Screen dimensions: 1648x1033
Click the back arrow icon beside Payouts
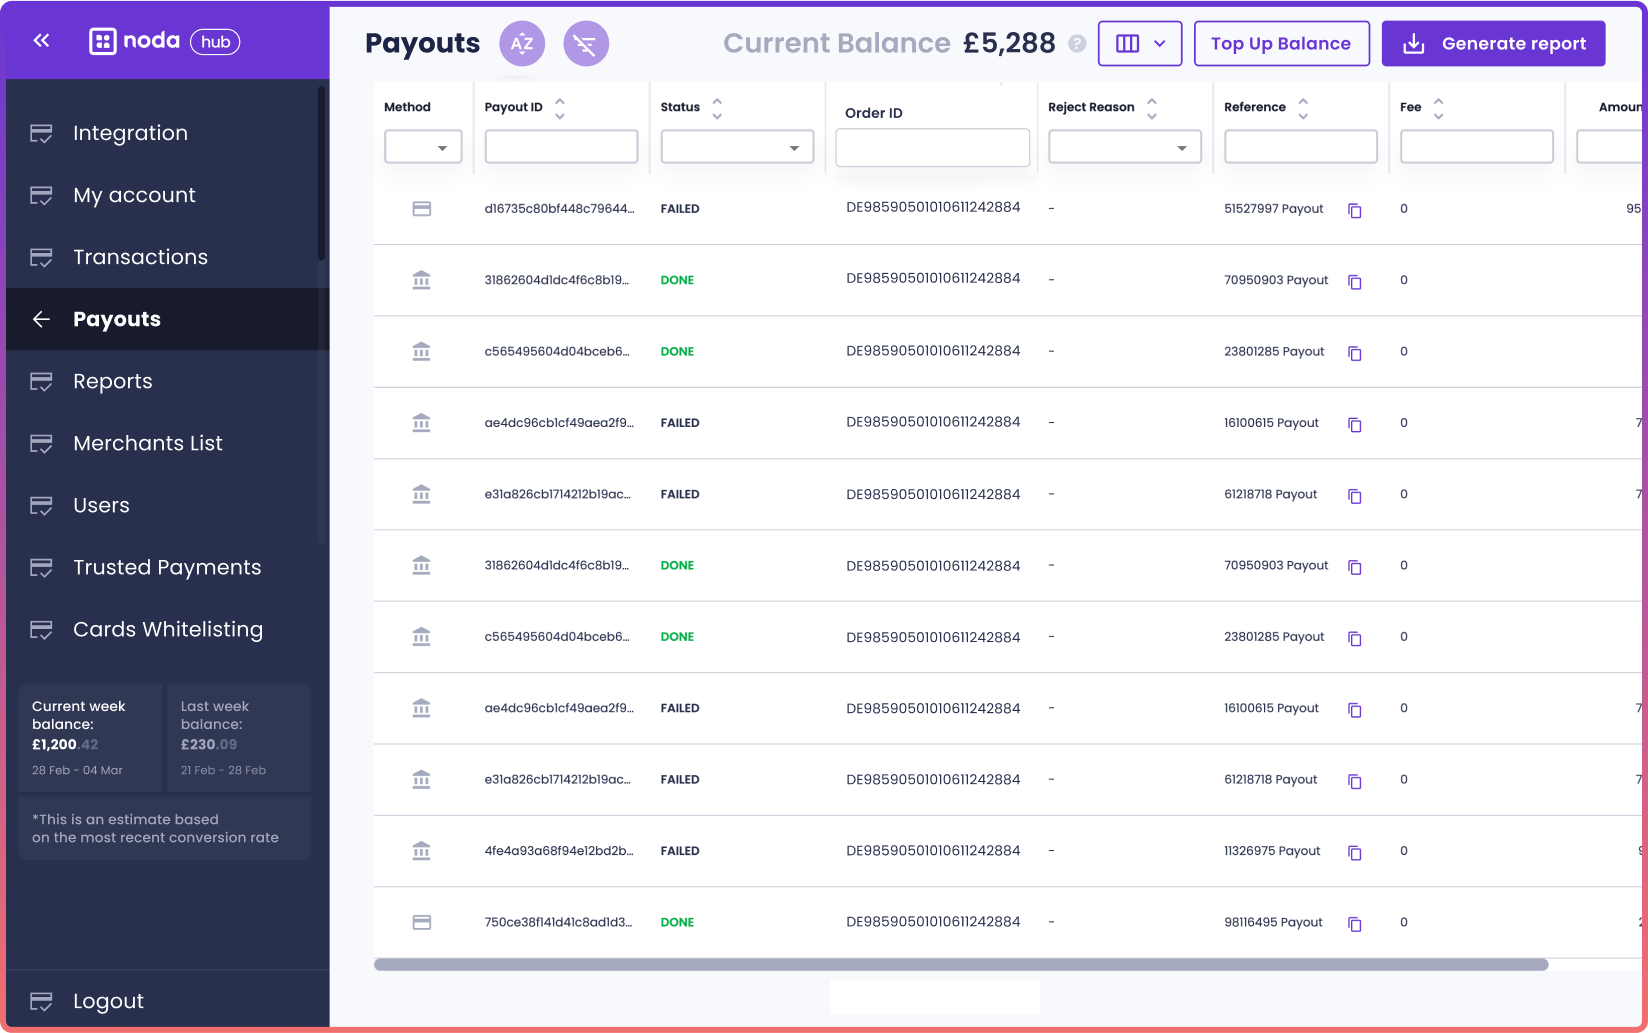click(x=41, y=319)
